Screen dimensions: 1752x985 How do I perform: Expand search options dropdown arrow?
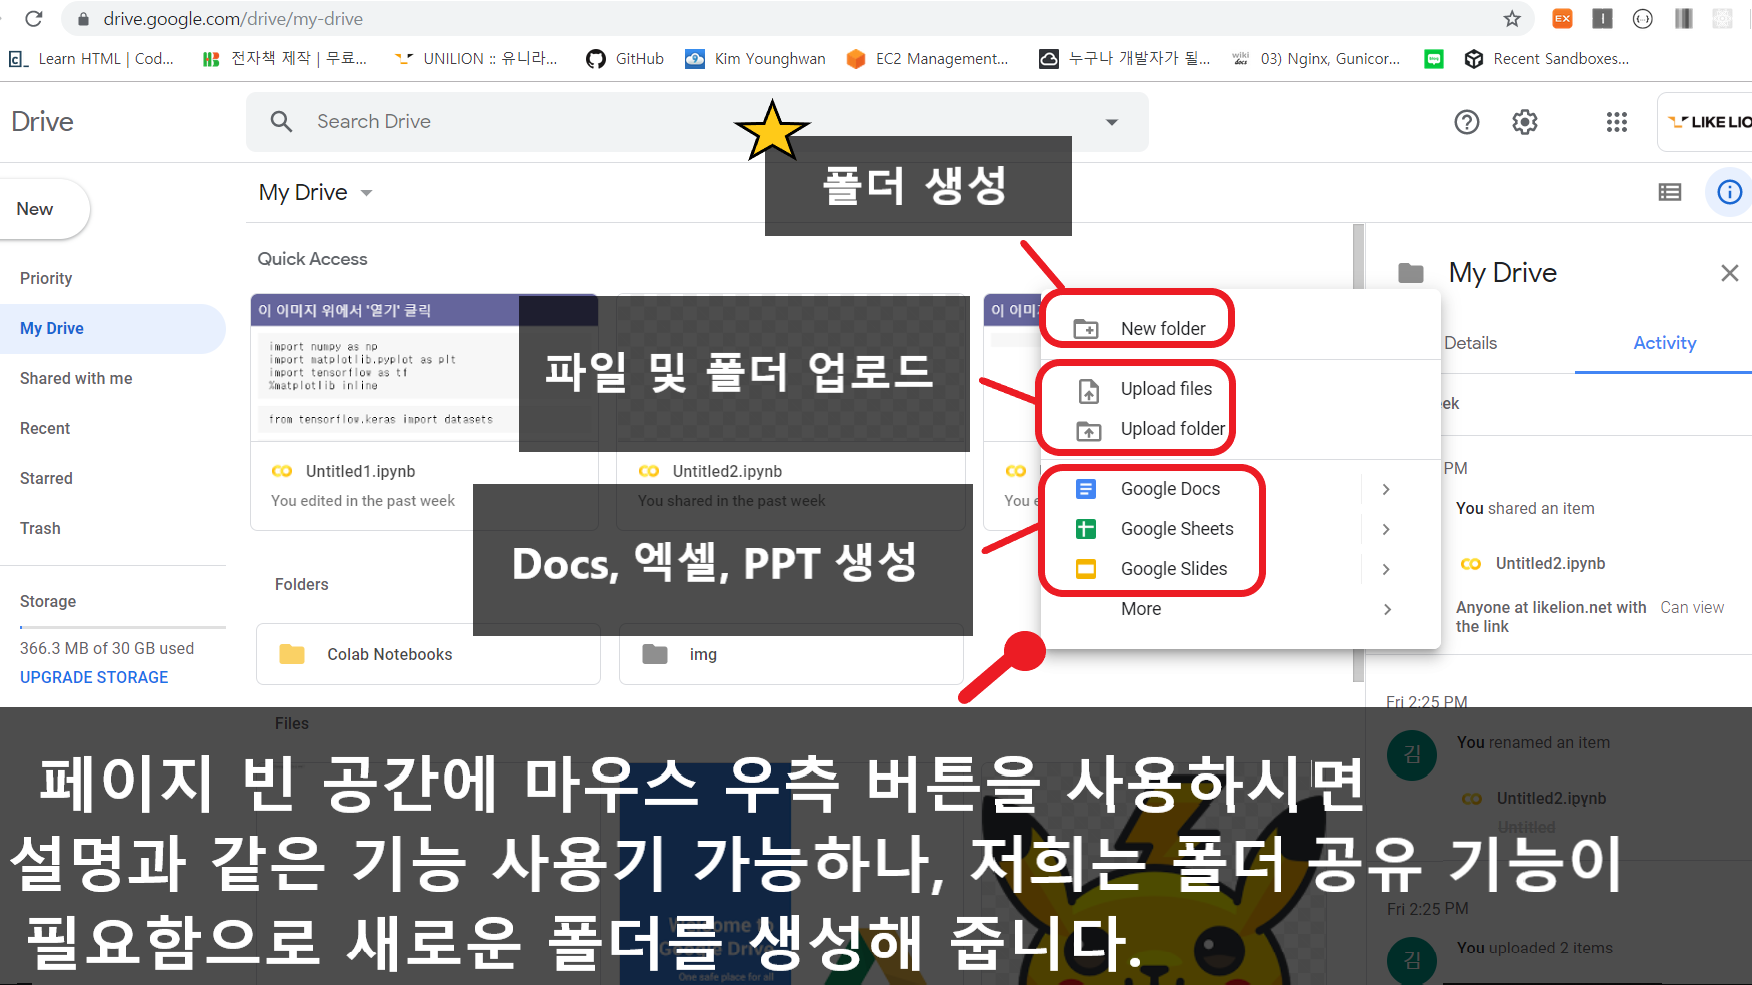pyautogui.click(x=1111, y=122)
